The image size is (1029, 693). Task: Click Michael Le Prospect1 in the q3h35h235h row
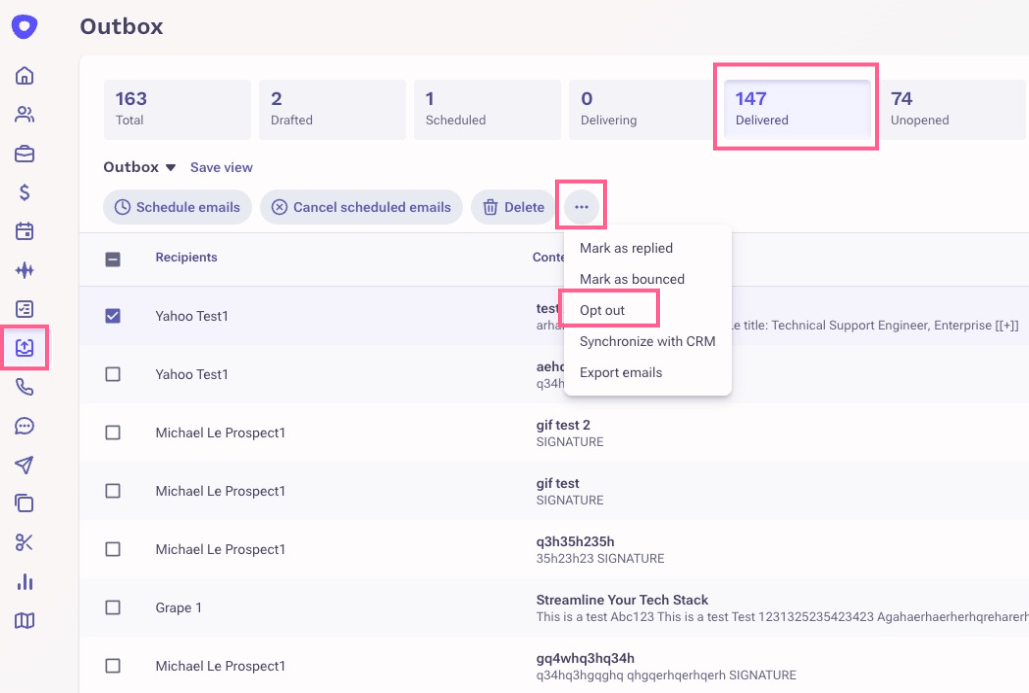tap(220, 549)
